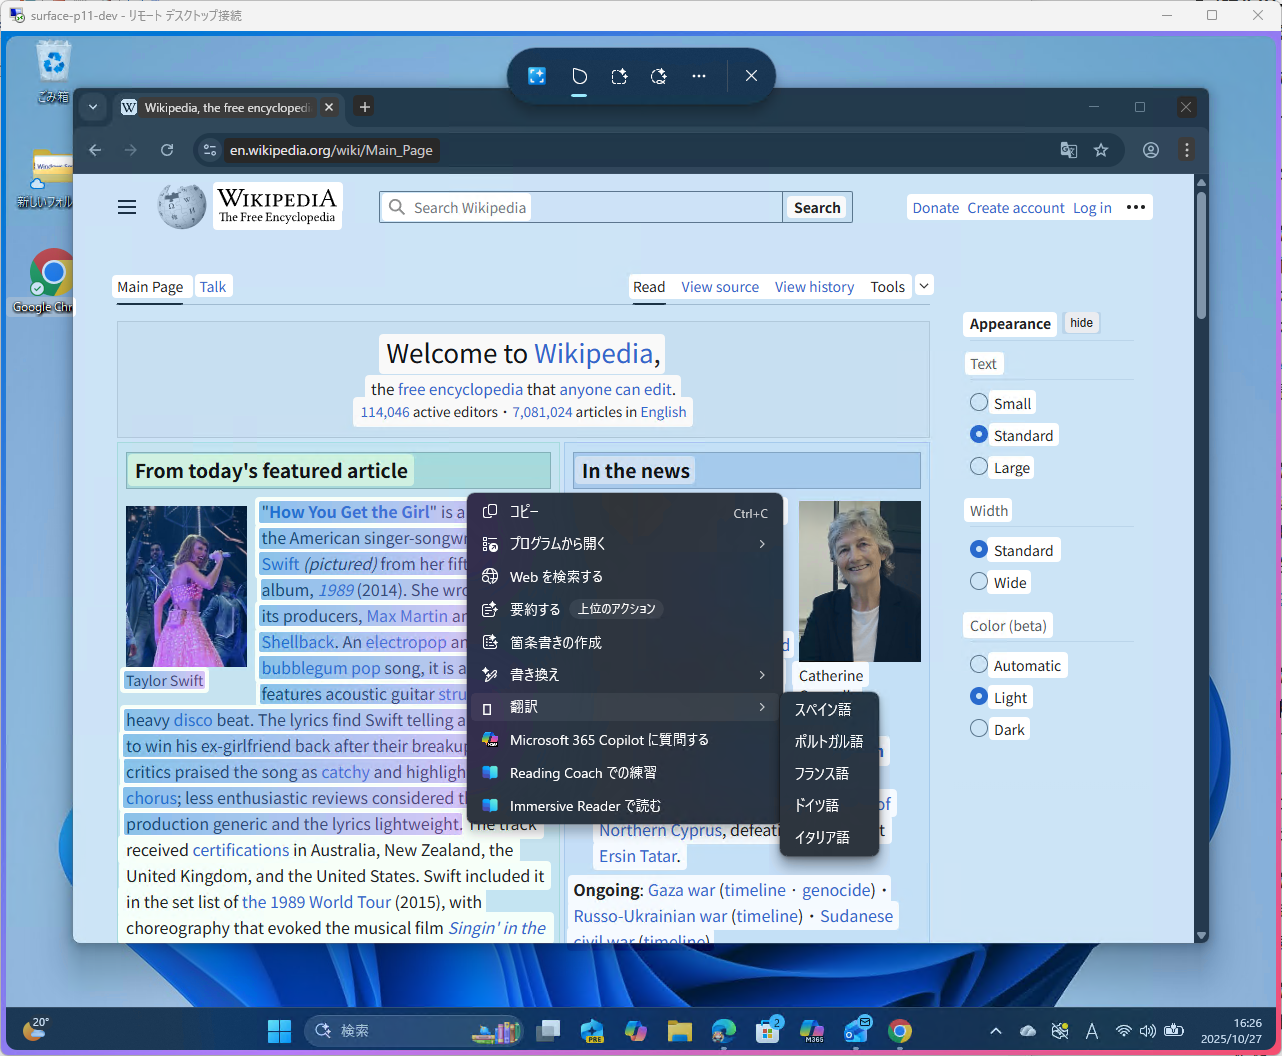Show hidden system tray icons
This screenshot has height=1056, width=1282.
(995, 1031)
